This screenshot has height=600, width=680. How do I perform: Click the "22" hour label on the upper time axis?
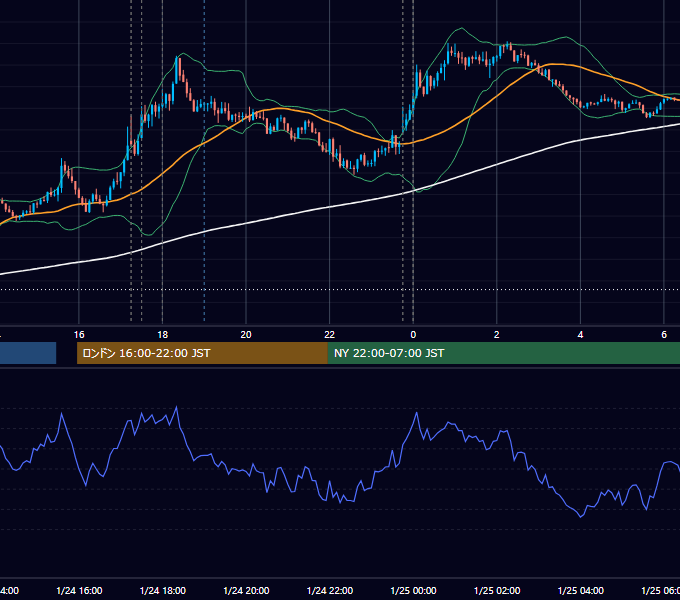click(330, 335)
